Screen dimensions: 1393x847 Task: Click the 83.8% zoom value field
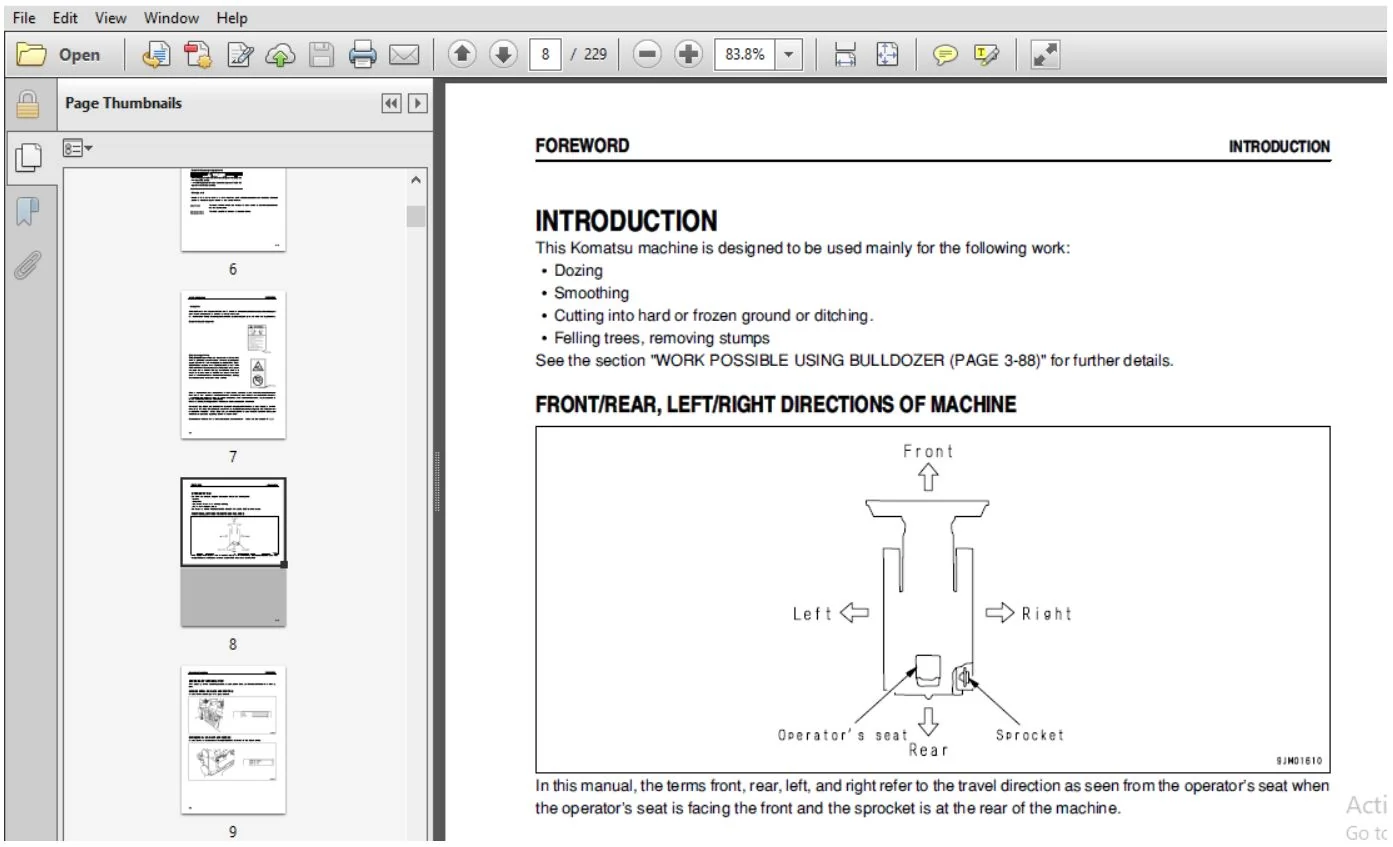[745, 55]
